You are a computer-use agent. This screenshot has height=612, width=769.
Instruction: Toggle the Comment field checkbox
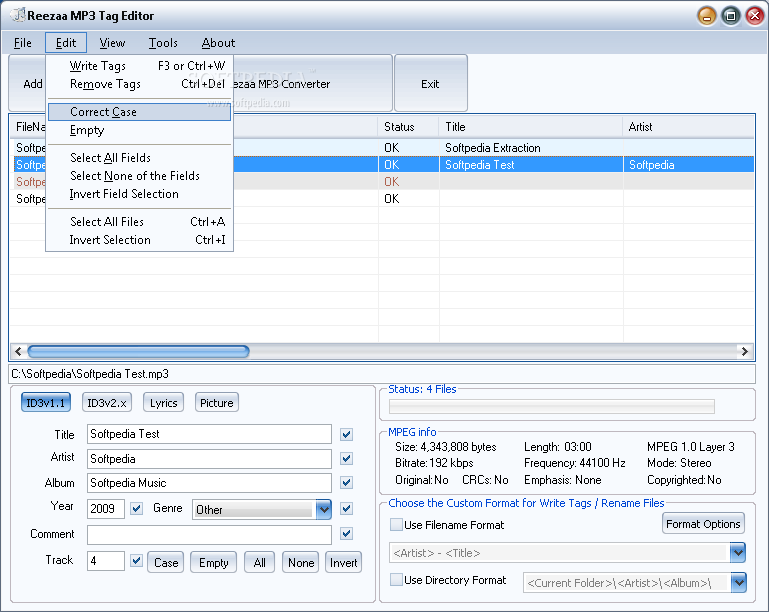[x=346, y=534]
